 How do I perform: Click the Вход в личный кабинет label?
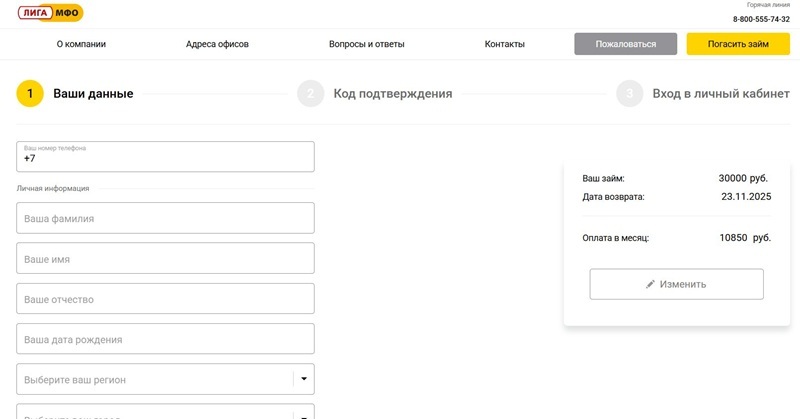click(x=721, y=93)
